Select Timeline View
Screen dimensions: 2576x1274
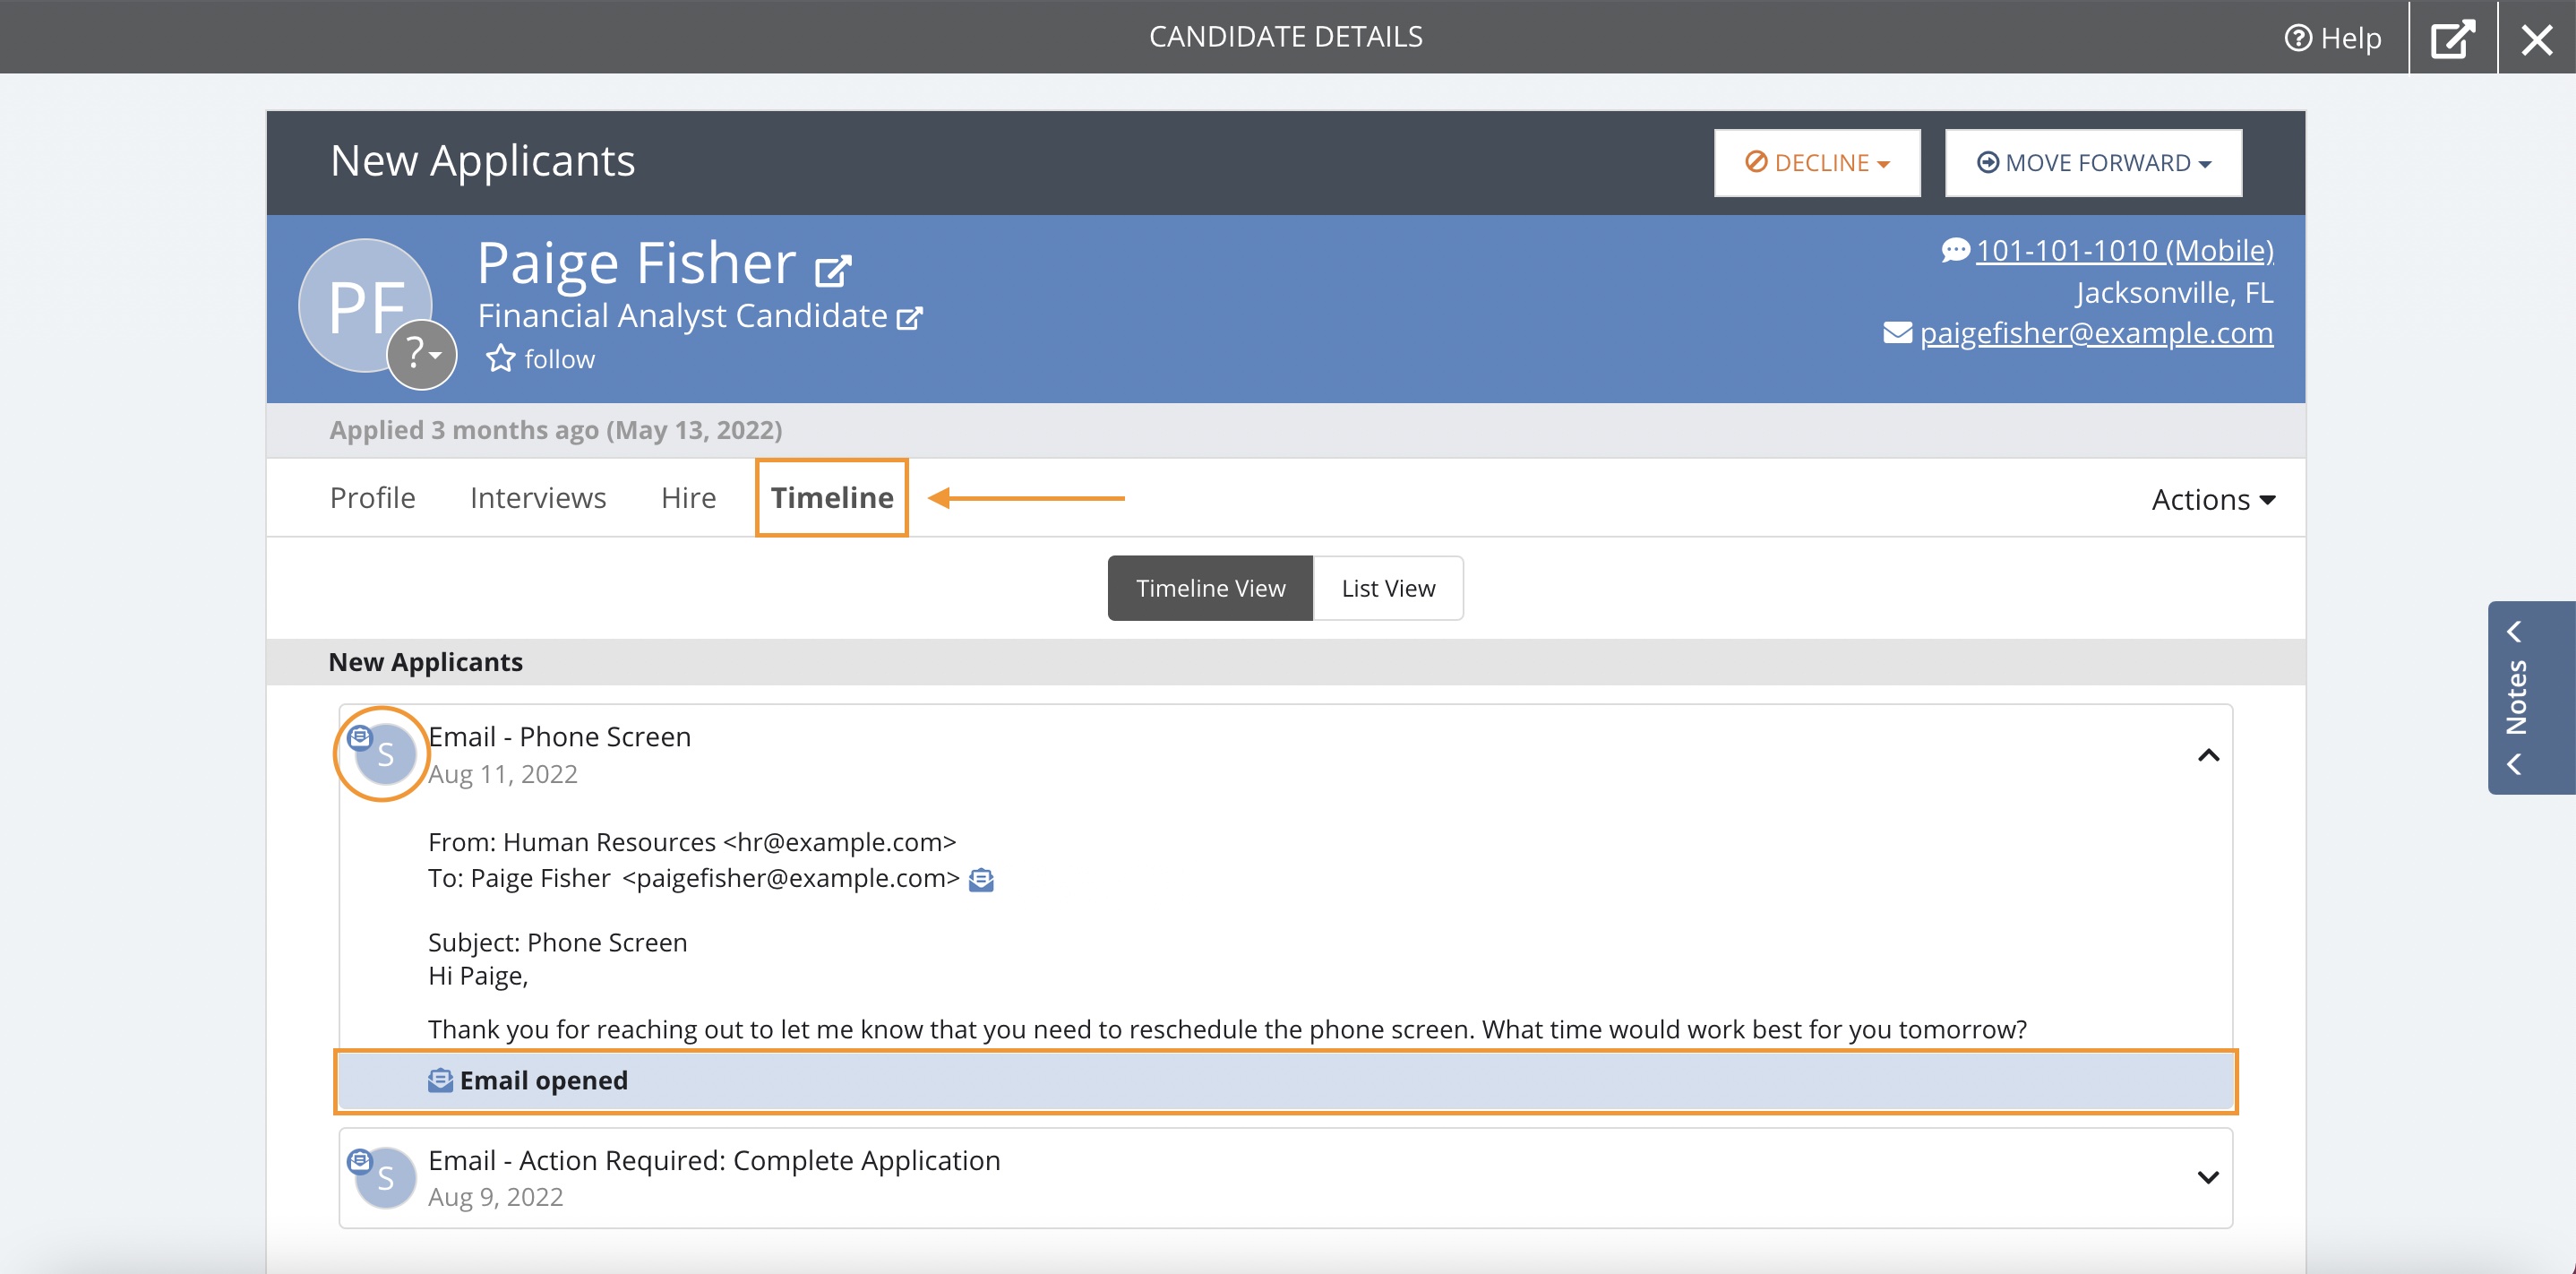tap(1210, 588)
